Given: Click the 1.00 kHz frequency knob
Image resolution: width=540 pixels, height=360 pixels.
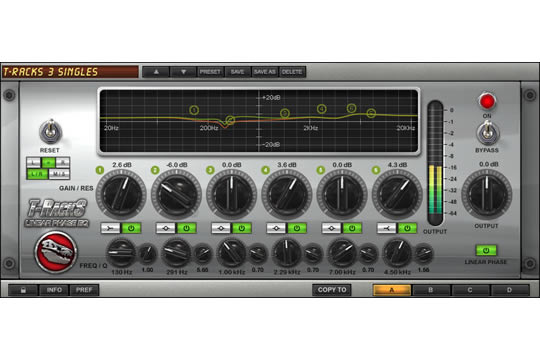Looking at the screenshot, I should click(231, 253).
